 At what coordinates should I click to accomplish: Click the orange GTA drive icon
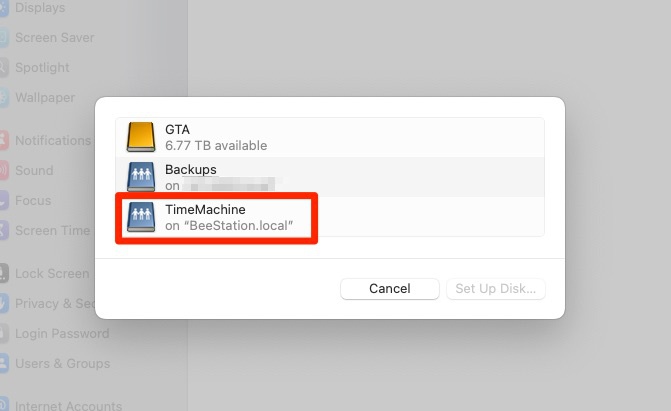click(x=140, y=137)
